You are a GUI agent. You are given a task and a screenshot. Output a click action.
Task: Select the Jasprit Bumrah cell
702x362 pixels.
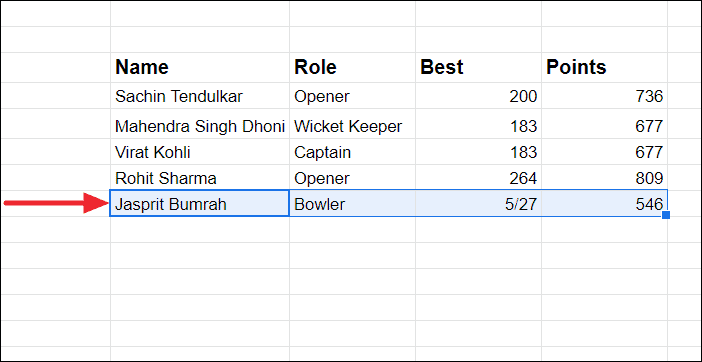(200, 204)
